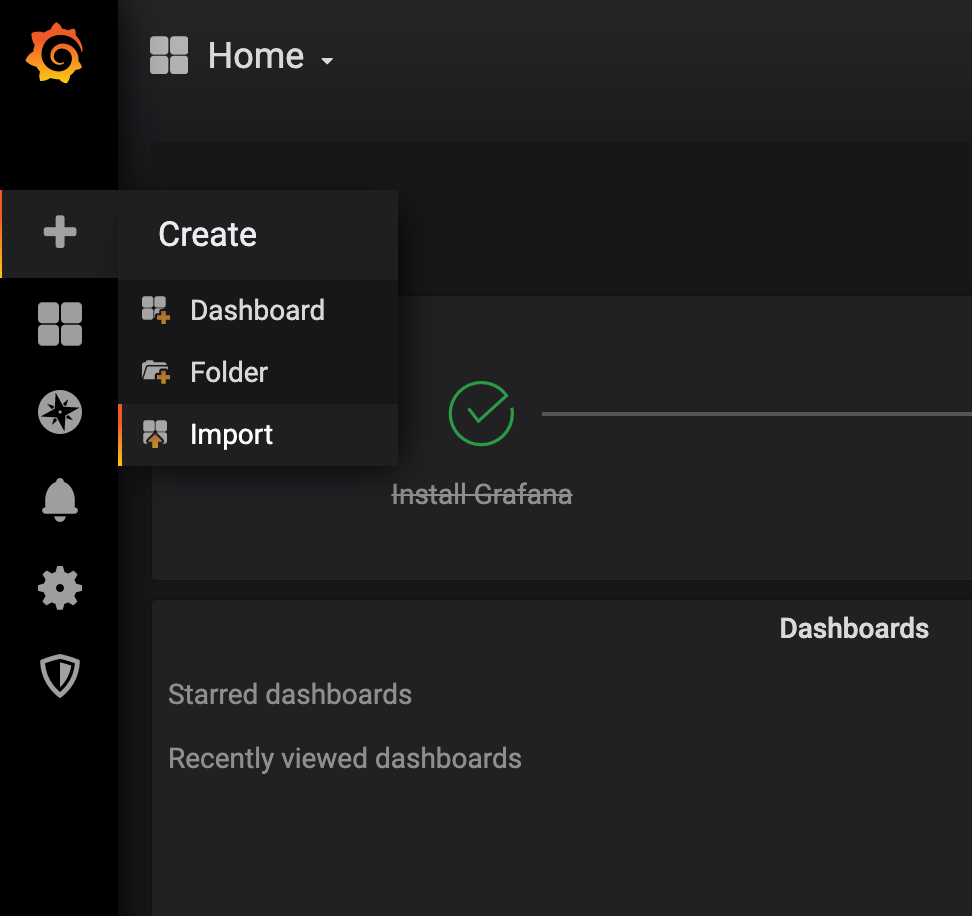Click the green Install Grafana checkmark circle
972x916 pixels.
click(481, 413)
